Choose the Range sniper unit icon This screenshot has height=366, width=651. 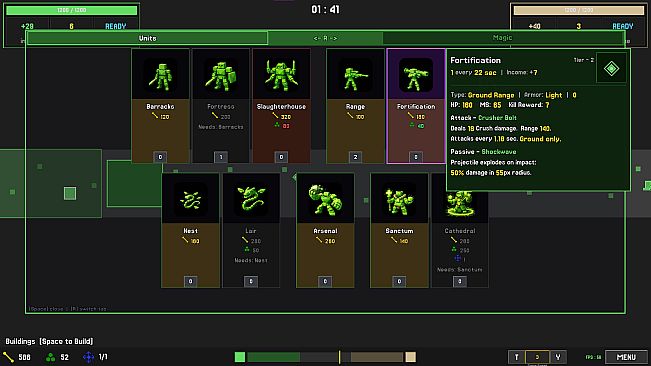click(355, 76)
